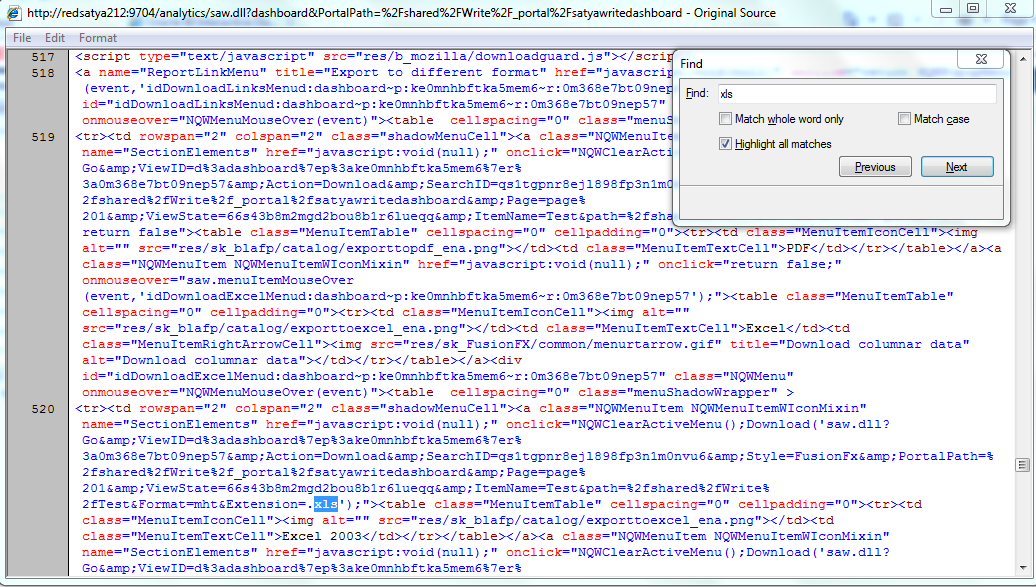Close the Original Source window
1036x587 pixels.
[1010, 9]
